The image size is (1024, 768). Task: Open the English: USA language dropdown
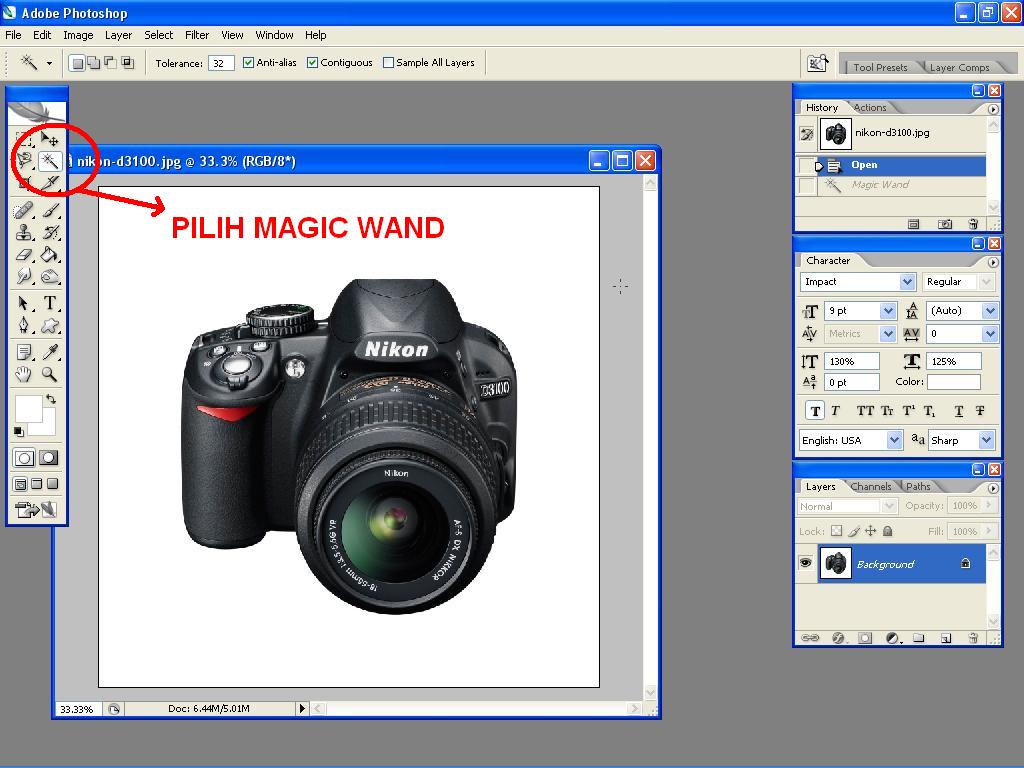click(895, 440)
